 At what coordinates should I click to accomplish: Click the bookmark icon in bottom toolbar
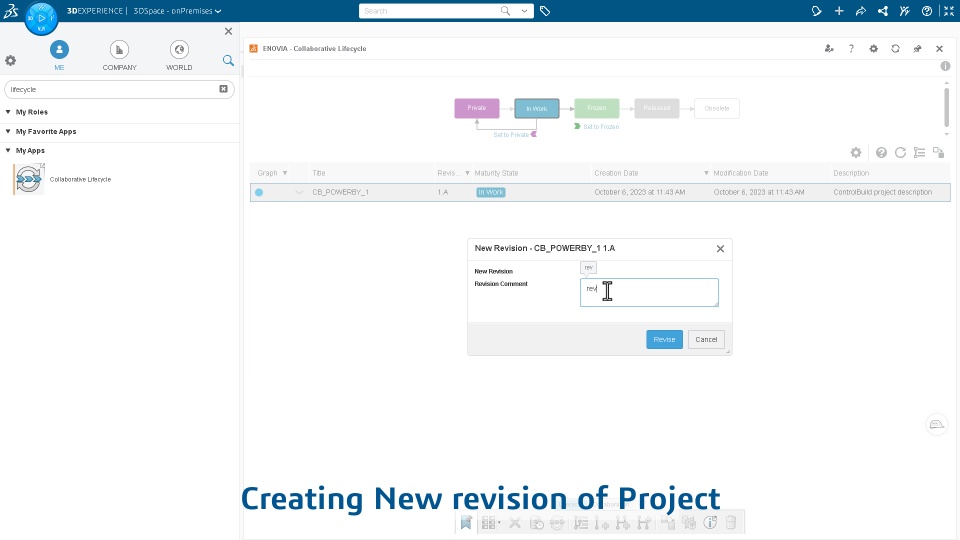pyautogui.click(x=466, y=523)
